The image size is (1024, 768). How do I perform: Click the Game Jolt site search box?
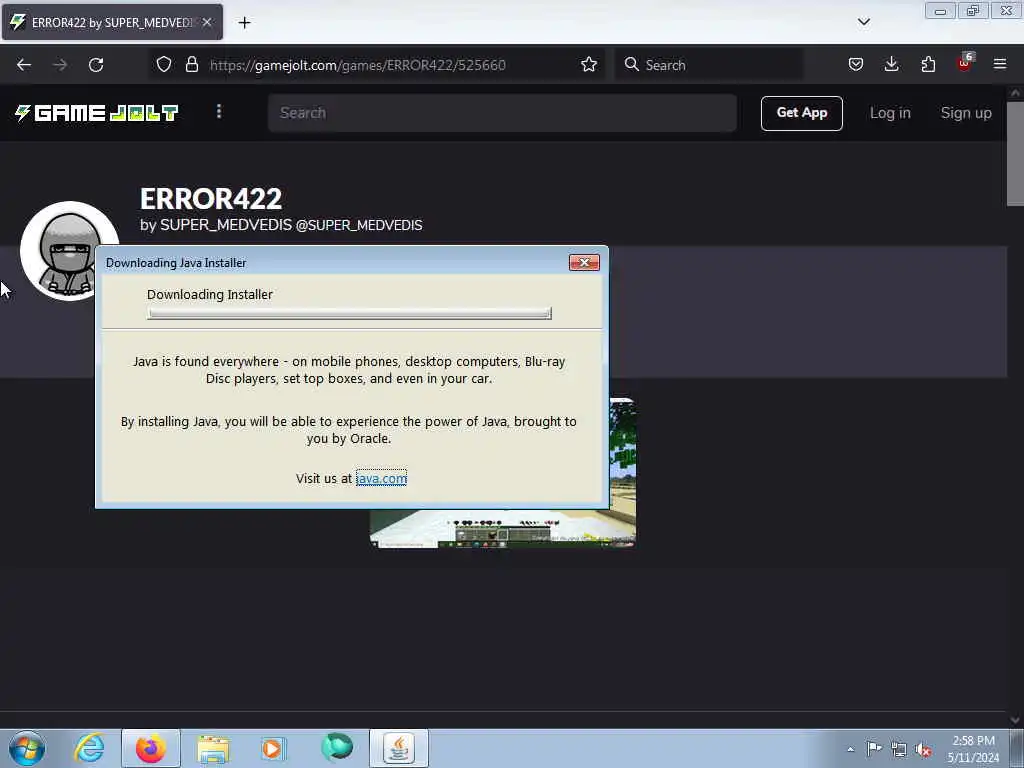[502, 113]
